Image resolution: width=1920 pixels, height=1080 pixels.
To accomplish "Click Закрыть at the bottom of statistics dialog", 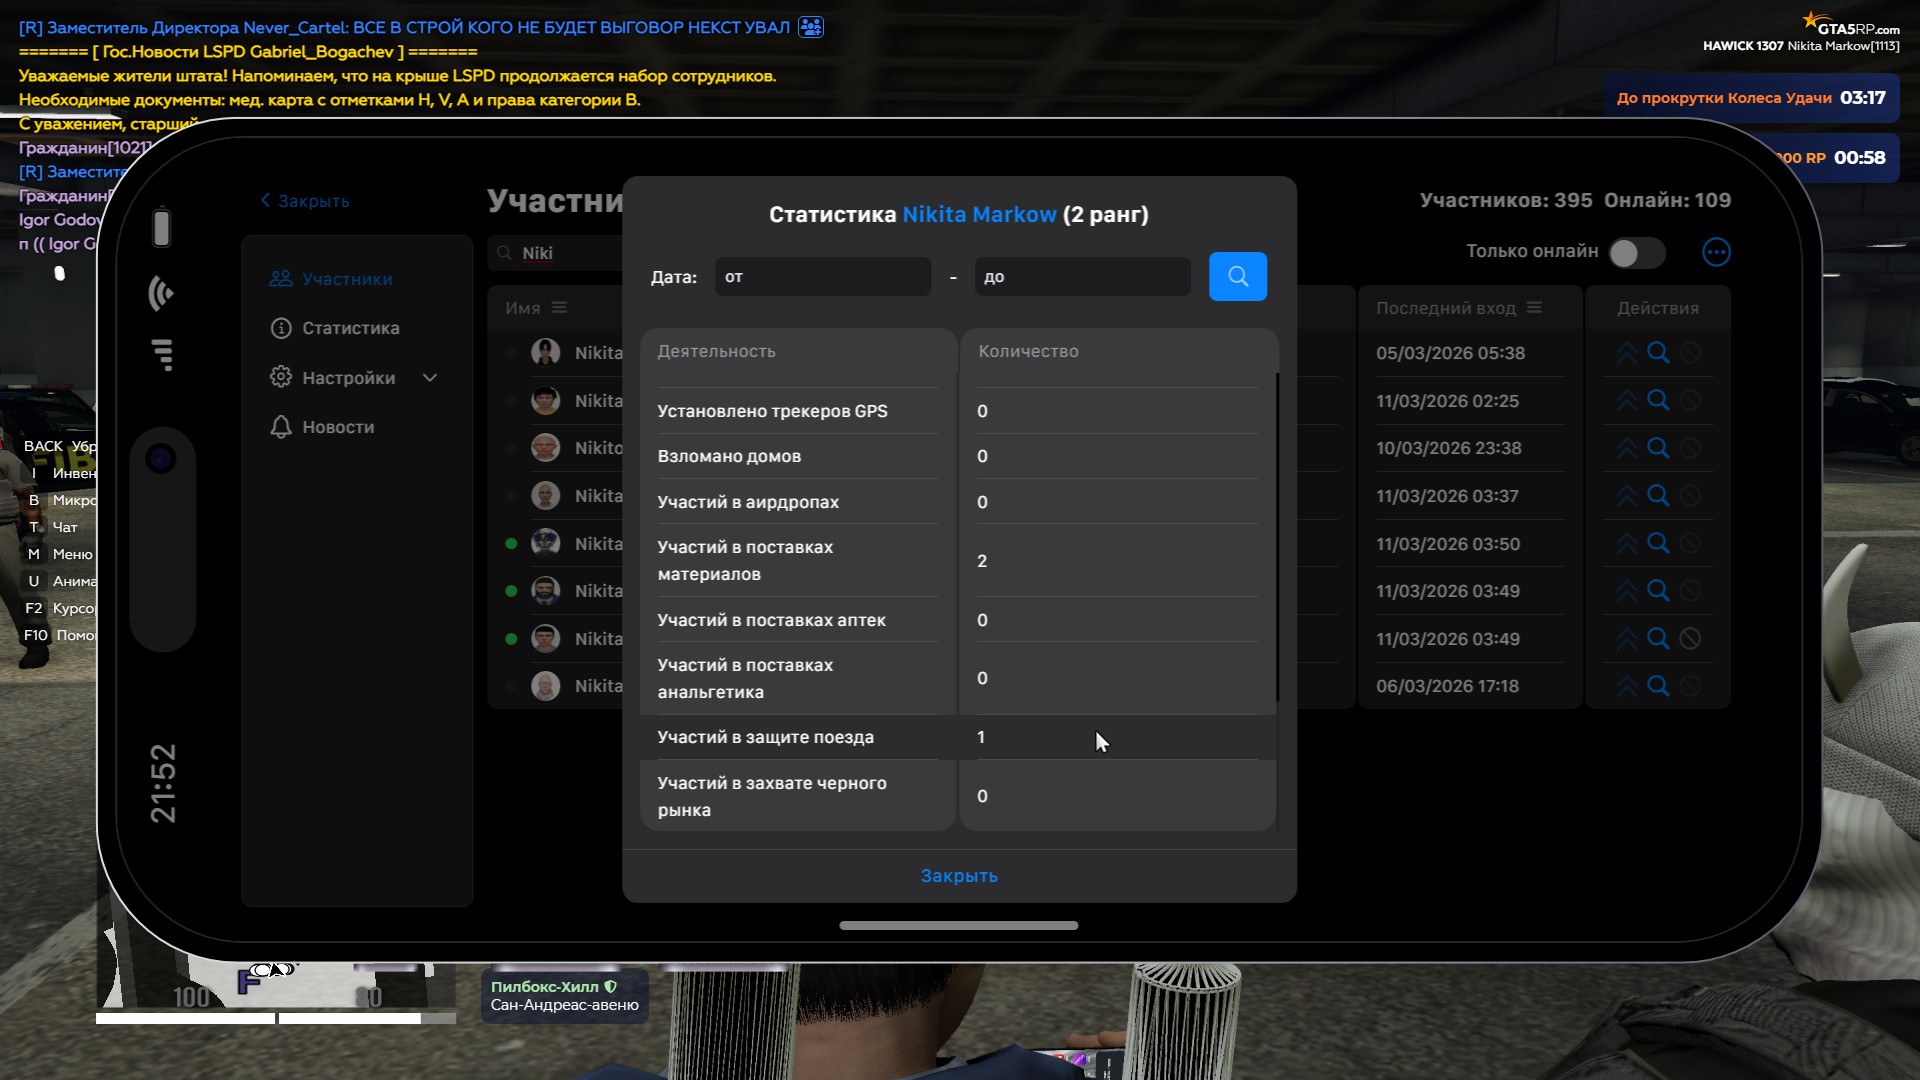I will tap(958, 876).
